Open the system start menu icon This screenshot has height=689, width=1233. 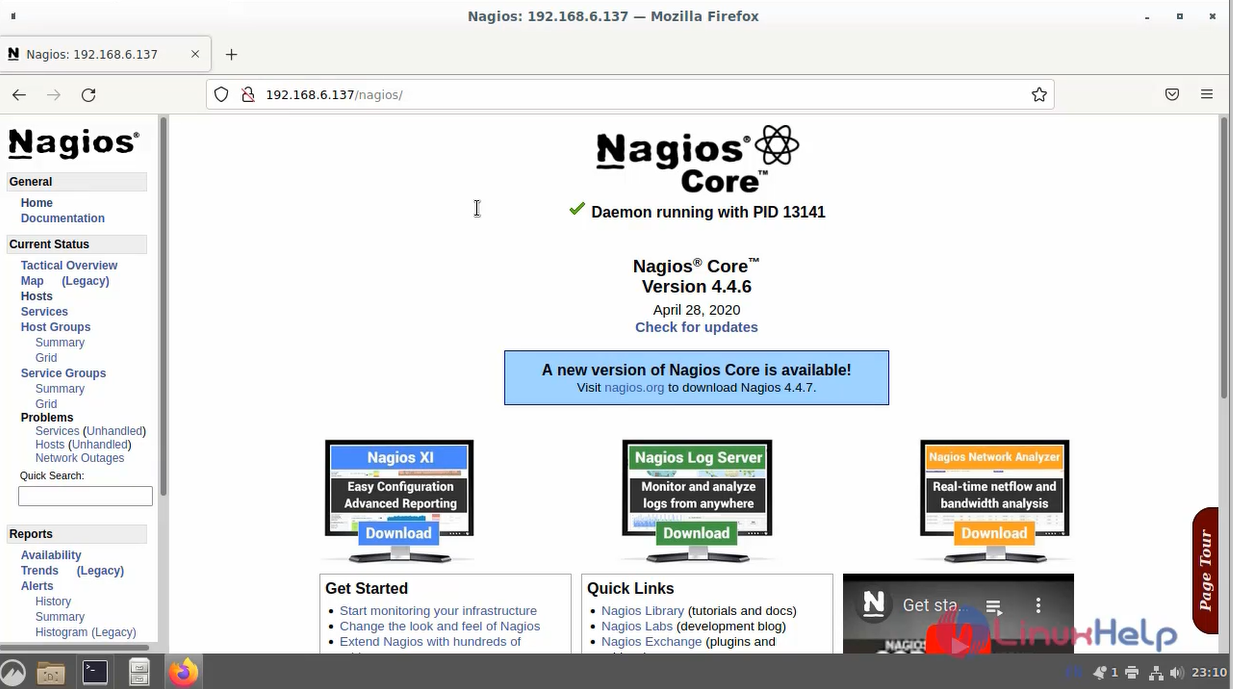pos(12,672)
